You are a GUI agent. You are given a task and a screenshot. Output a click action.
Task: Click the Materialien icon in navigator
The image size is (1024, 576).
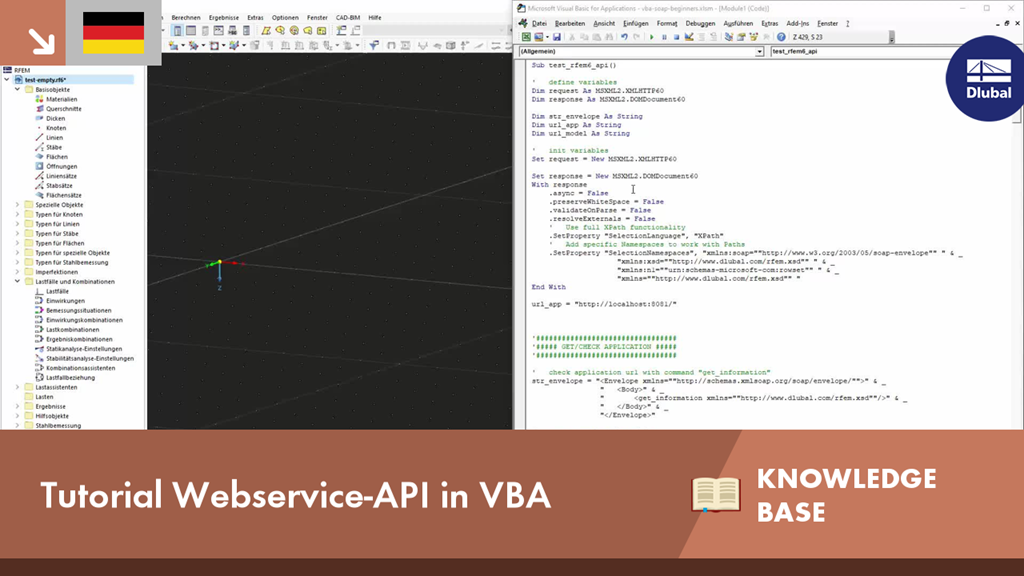point(39,99)
